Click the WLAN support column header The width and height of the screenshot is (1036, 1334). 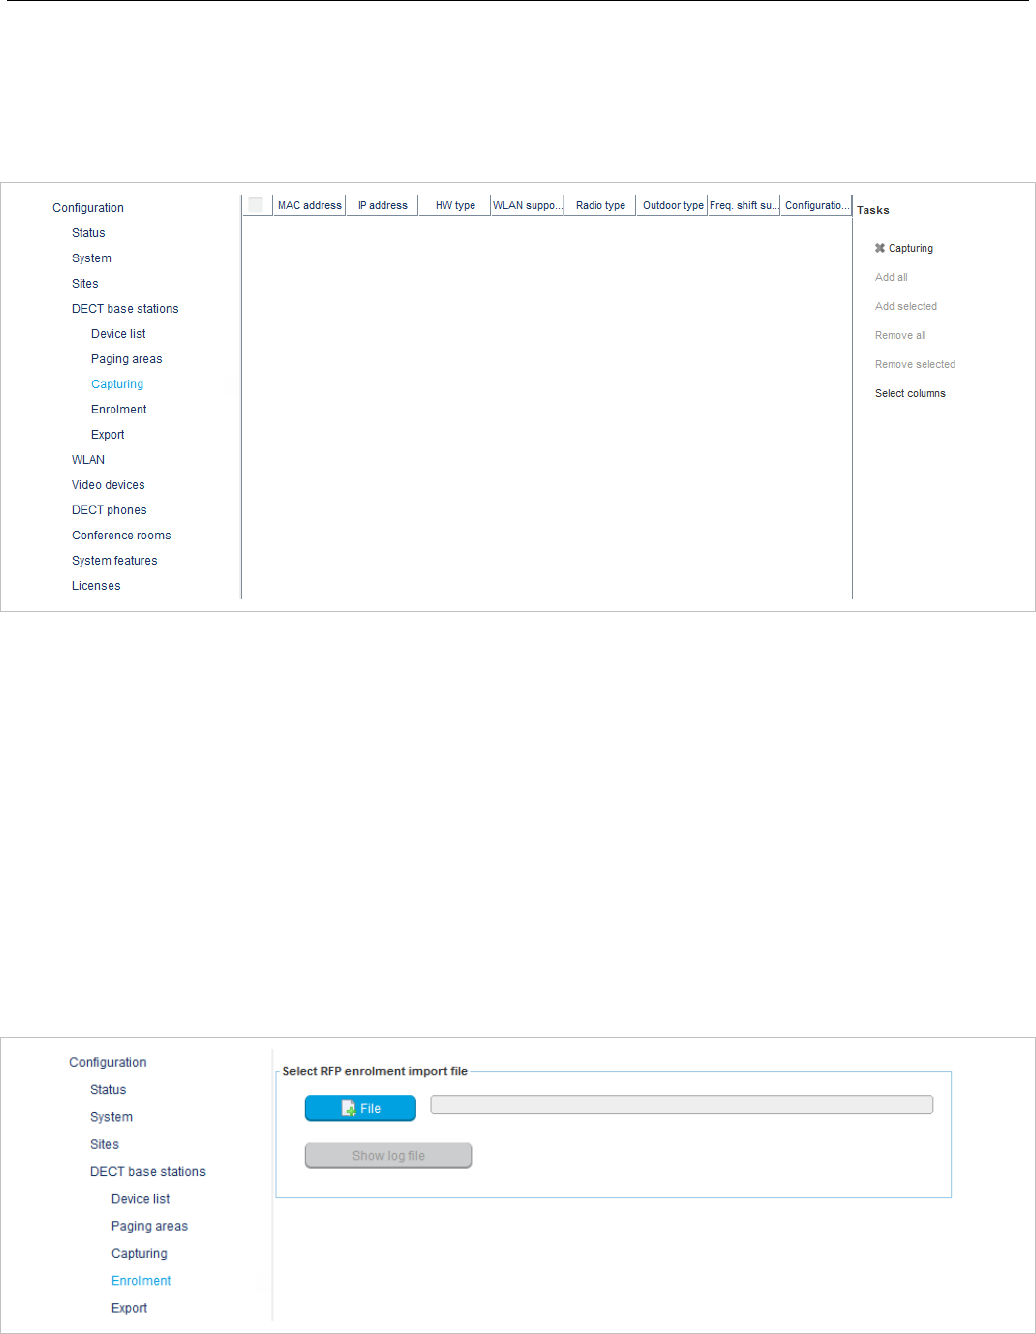pyautogui.click(x=527, y=205)
